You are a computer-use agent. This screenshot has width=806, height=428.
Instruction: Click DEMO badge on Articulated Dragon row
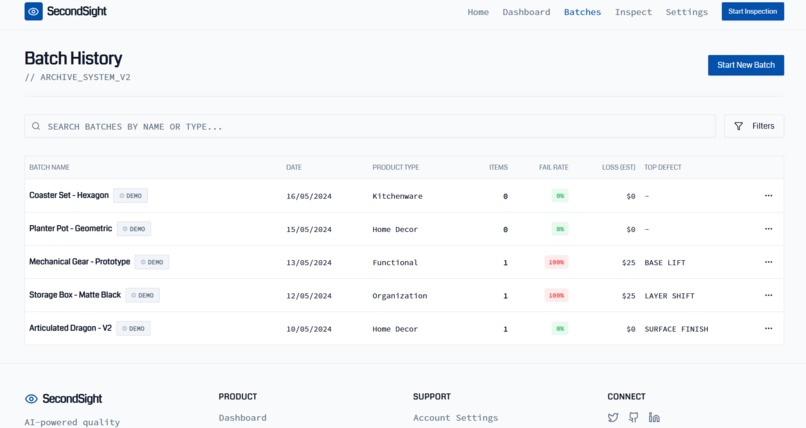pos(134,329)
